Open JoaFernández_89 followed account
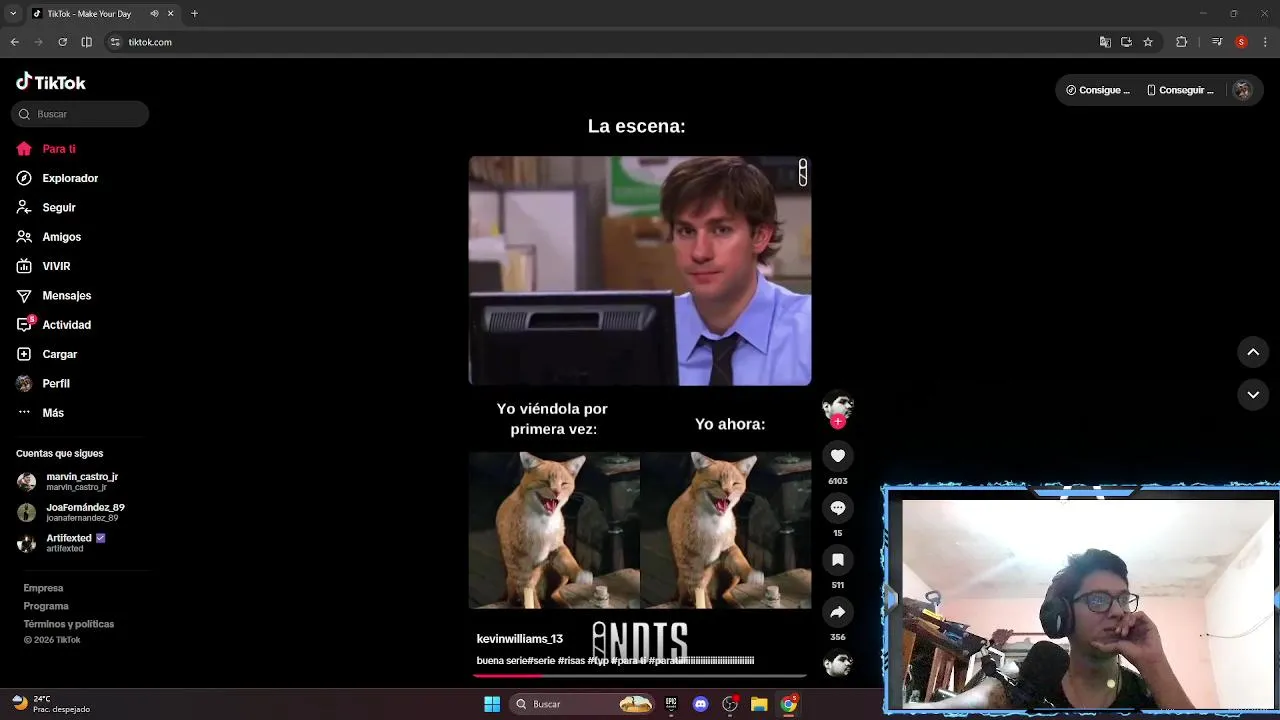This screenshot has height=720, width=1280. click(x=71, y=512)
